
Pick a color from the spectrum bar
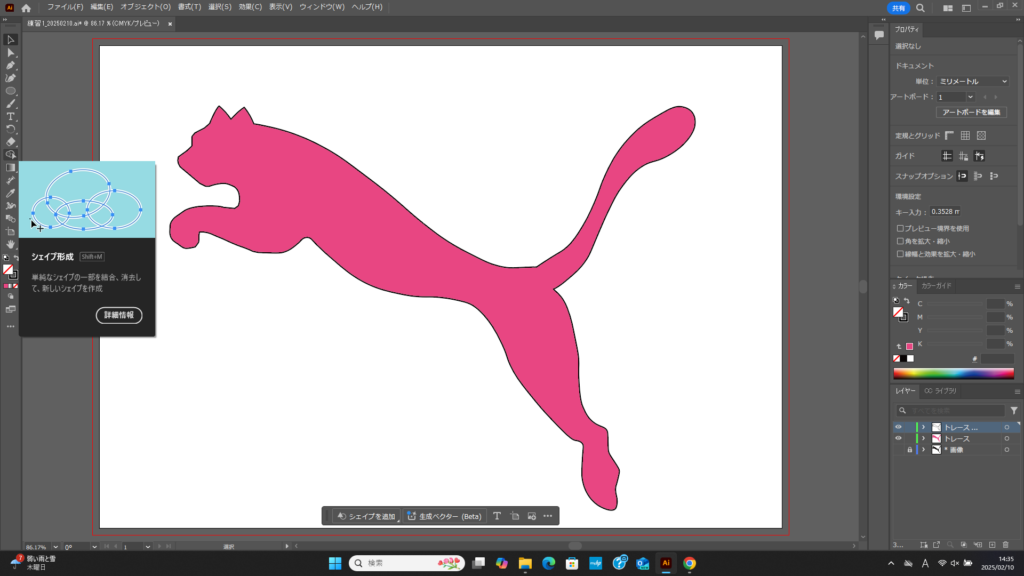(x=952, y=374)
